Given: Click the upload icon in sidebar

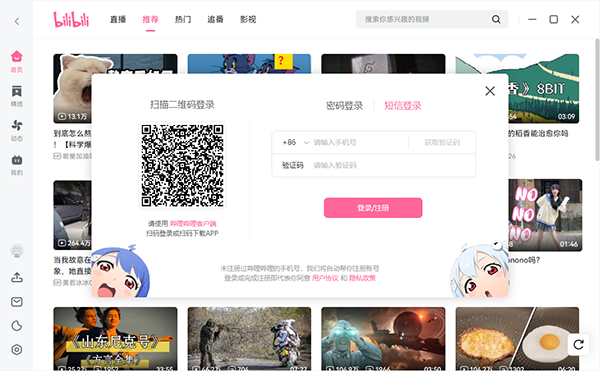Looking at the screenshot, I should (x=16, y=277).
